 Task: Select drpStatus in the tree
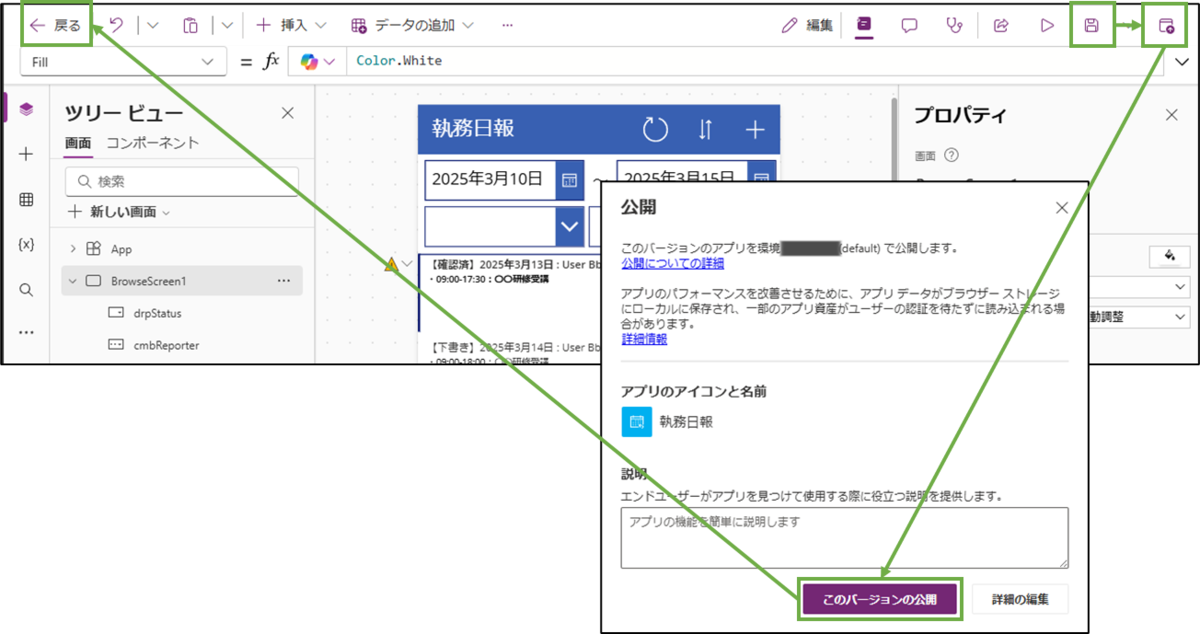(157, 313)
